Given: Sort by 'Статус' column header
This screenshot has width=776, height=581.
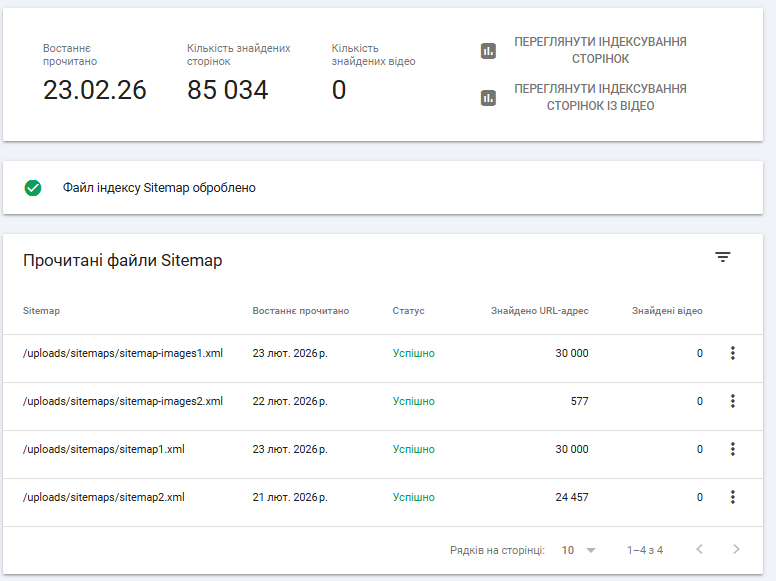Looking at the screenshot, I should pos(408,311).
